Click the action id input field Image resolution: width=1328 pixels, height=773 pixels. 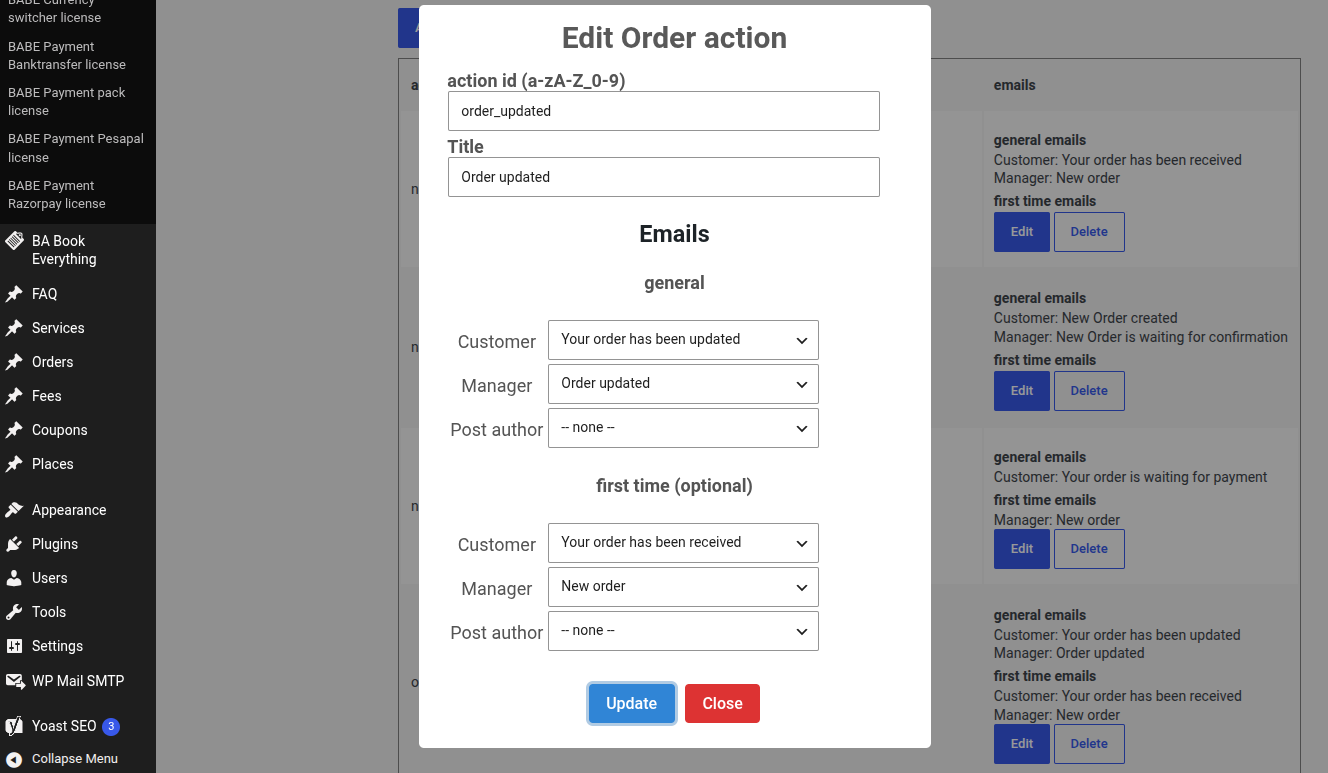pos(664,111)
